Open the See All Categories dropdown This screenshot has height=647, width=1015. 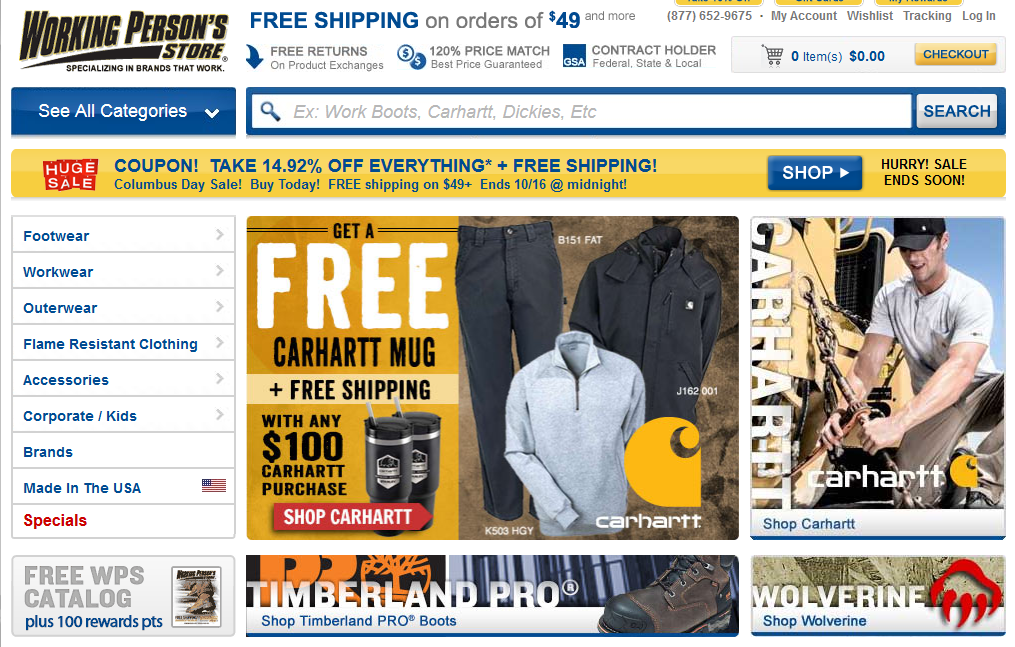coord(124,111)
